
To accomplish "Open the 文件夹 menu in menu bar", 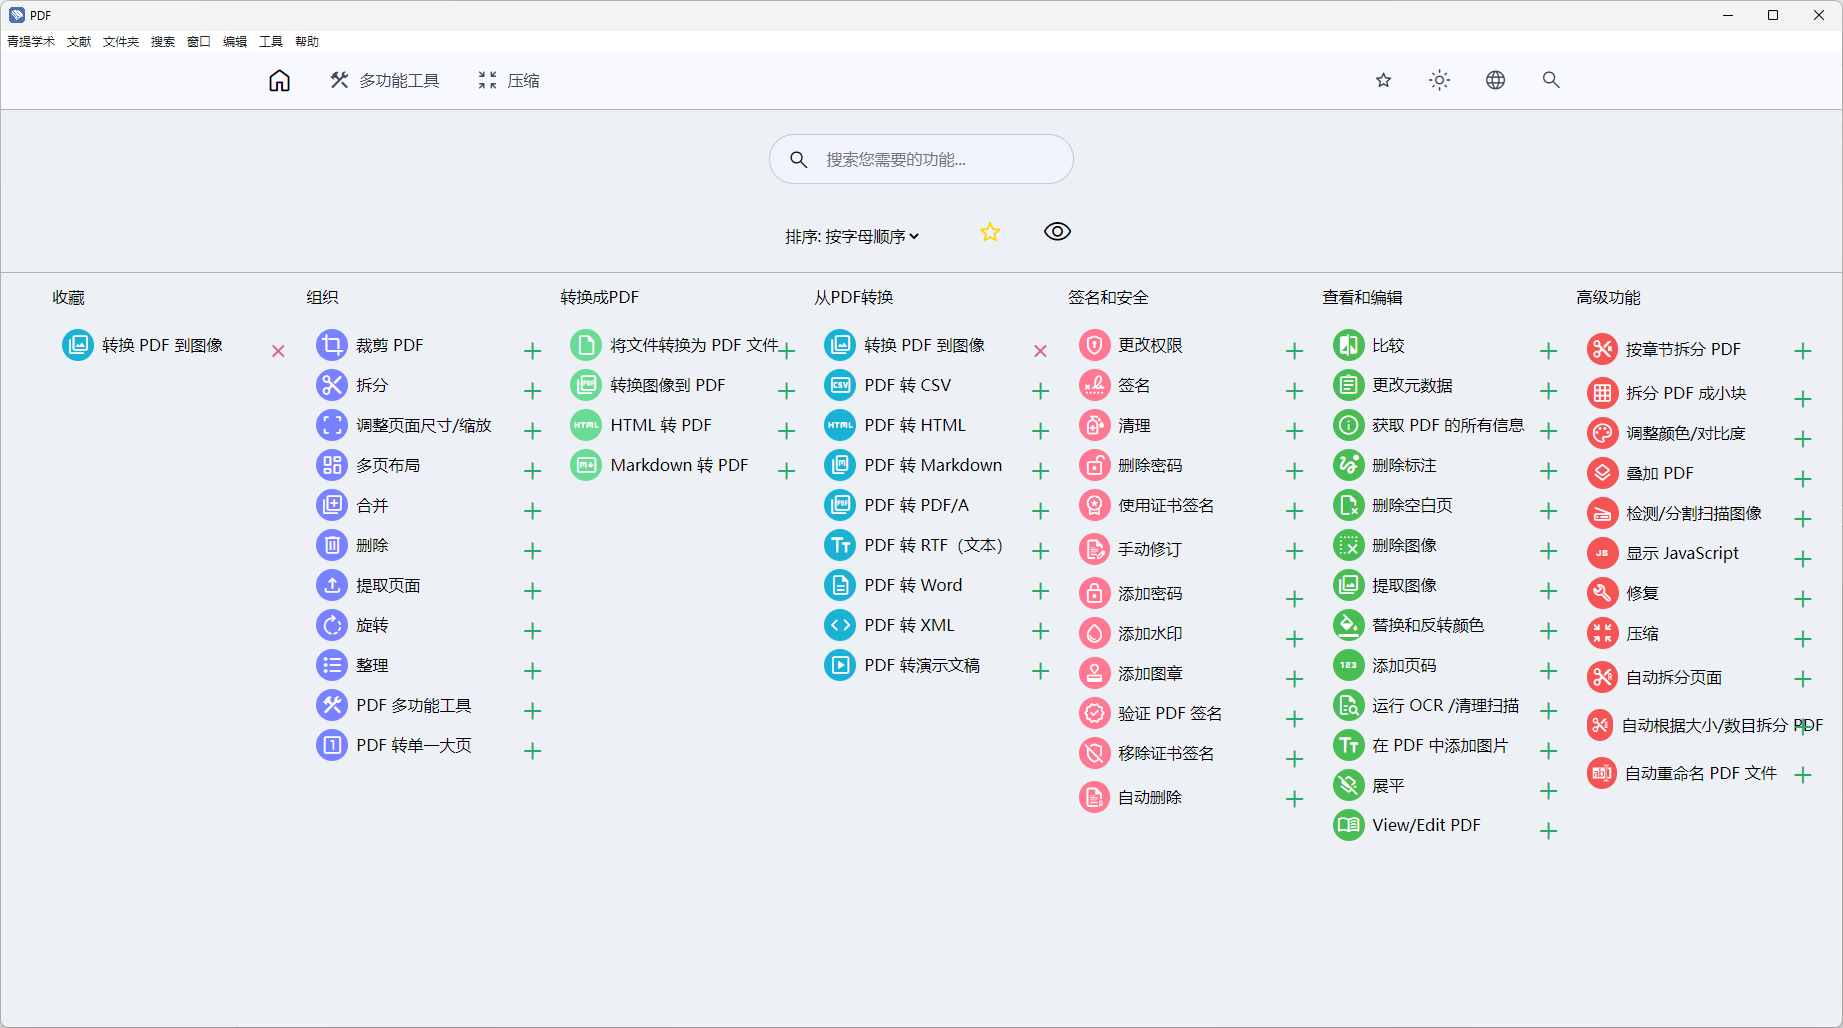I will point(121,42).
